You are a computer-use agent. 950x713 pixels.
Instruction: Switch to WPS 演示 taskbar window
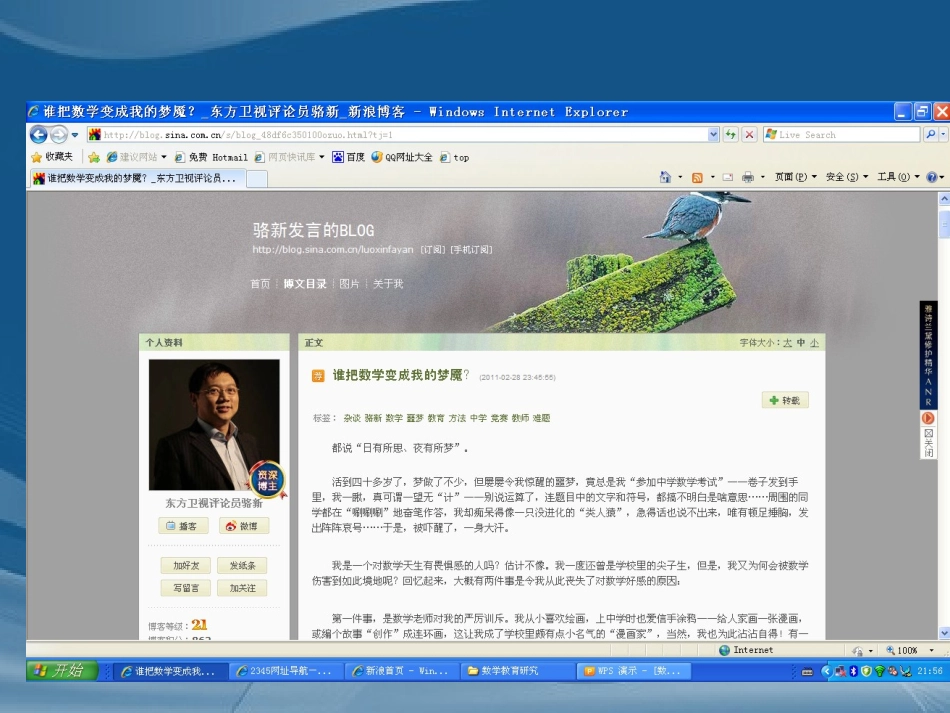click(633, 671)
